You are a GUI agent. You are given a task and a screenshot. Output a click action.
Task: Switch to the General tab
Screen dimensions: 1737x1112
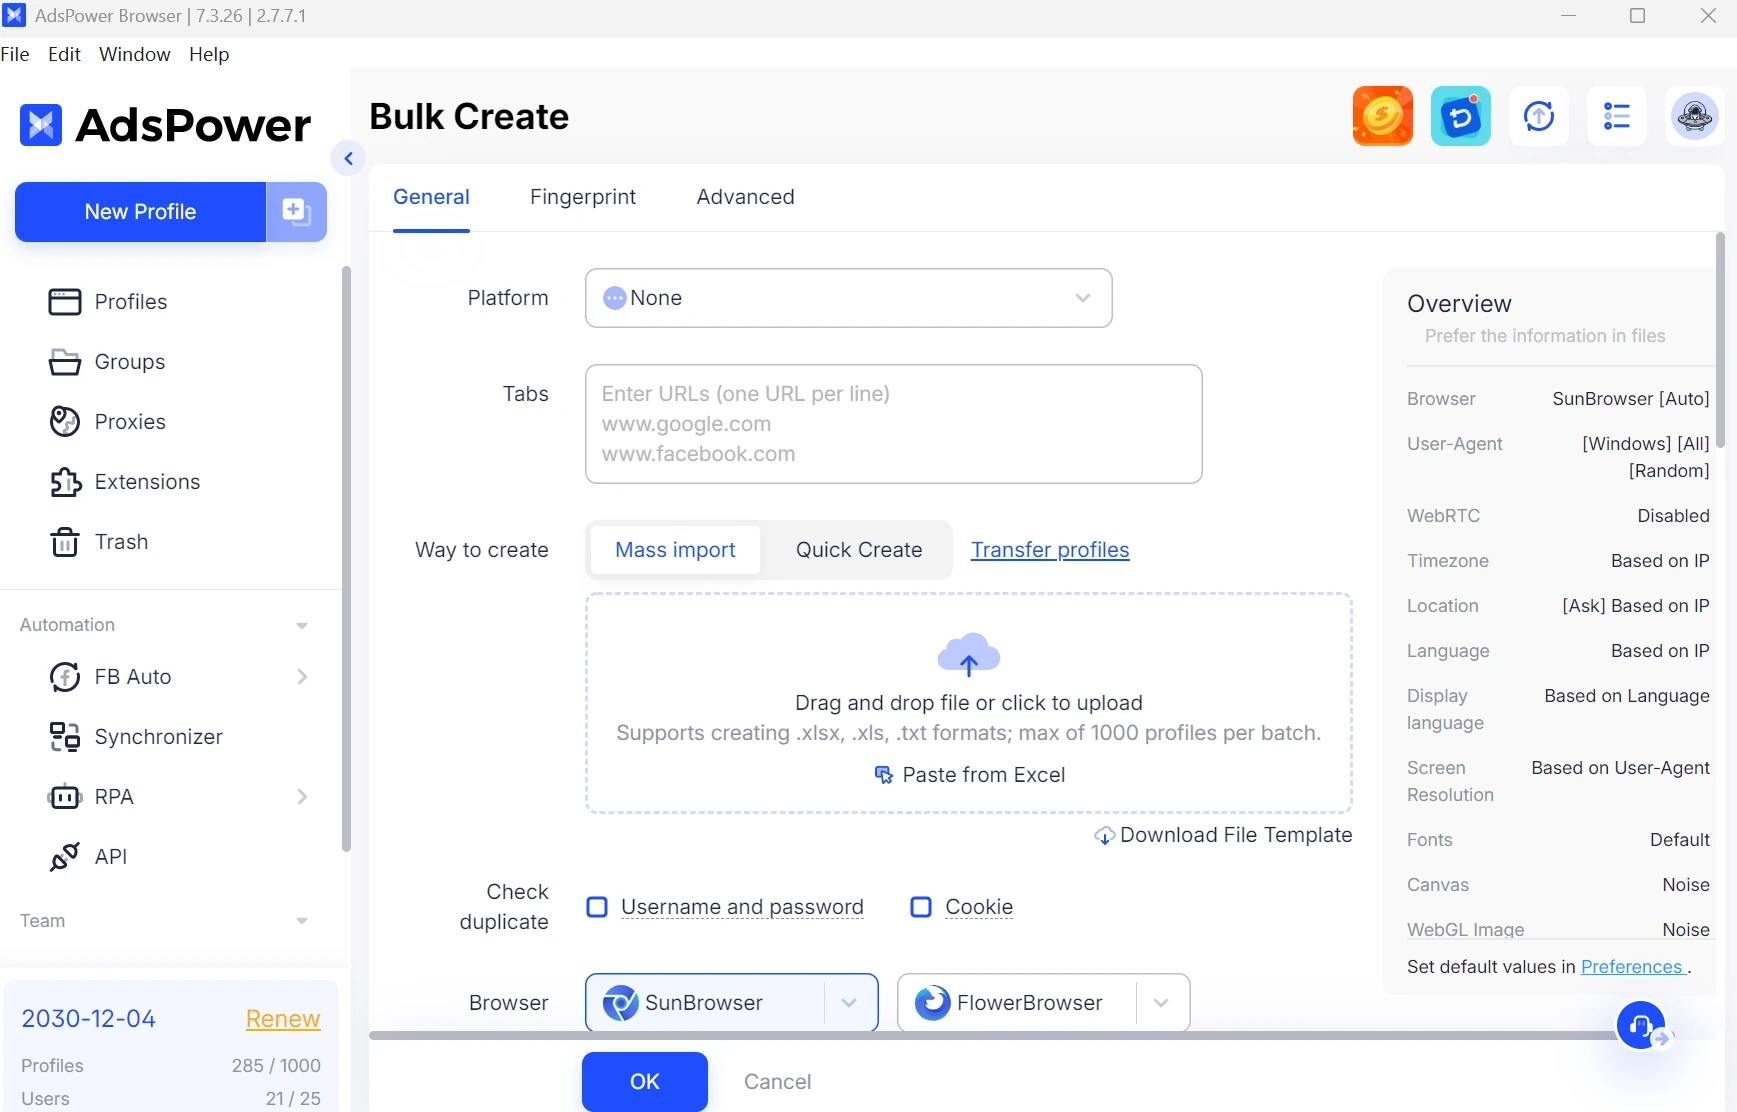431,197
